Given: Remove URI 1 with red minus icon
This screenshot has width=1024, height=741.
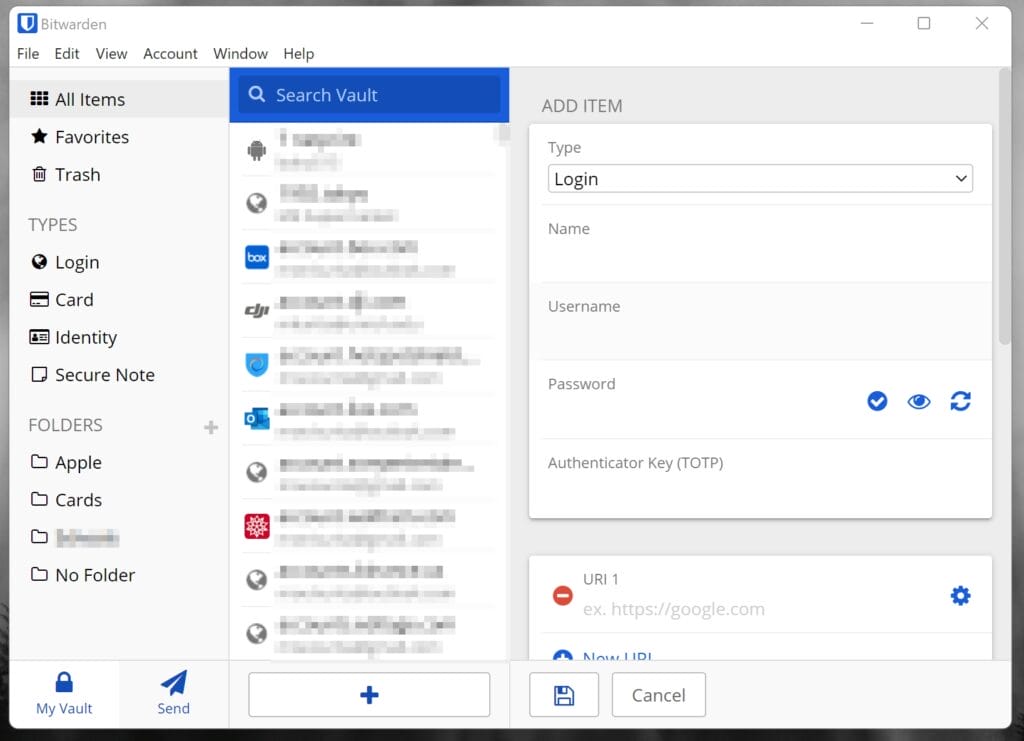Looking at the screenshot, I should [x=562, y=595].
